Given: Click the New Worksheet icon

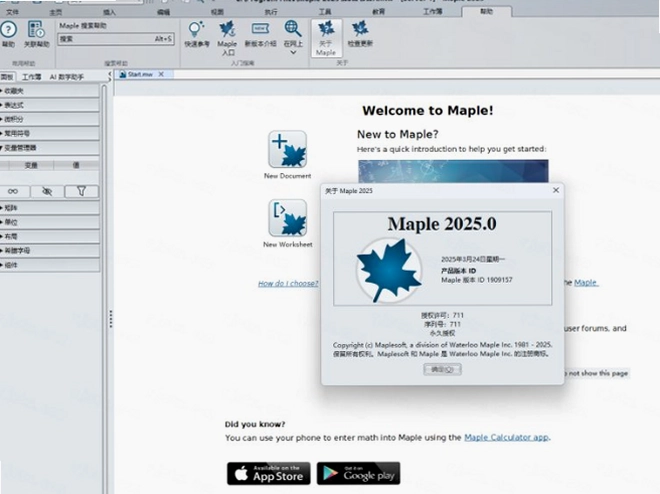Looking at the screenshot, I should [287, 218].
